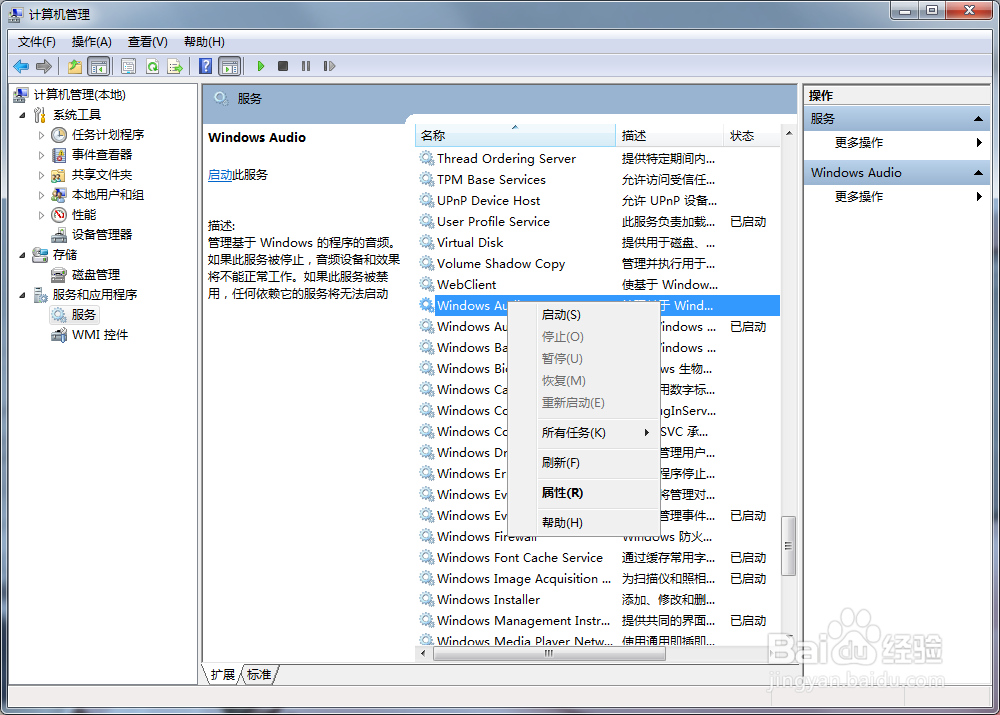Toggle show/hide action pane button
This screenshot has width=1000, height=715.
pyautogui.click(x=230, y=66)
